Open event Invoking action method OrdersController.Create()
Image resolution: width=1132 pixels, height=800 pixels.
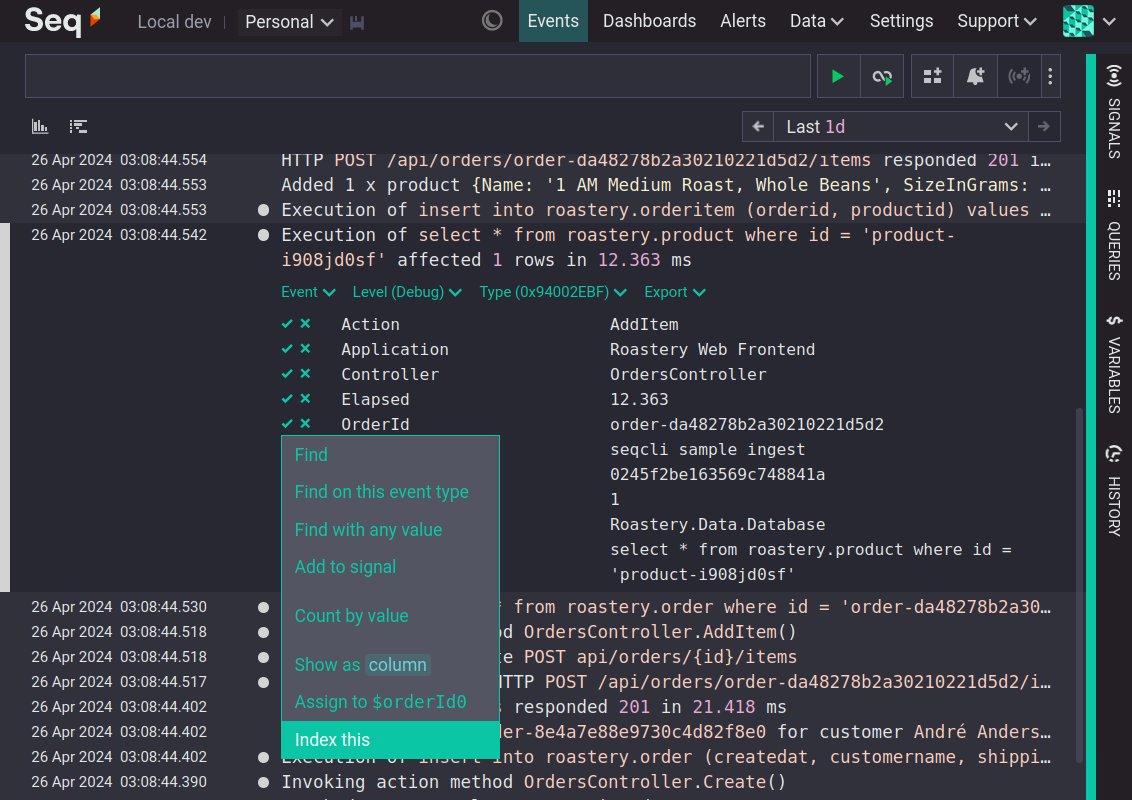pos(533,782)
